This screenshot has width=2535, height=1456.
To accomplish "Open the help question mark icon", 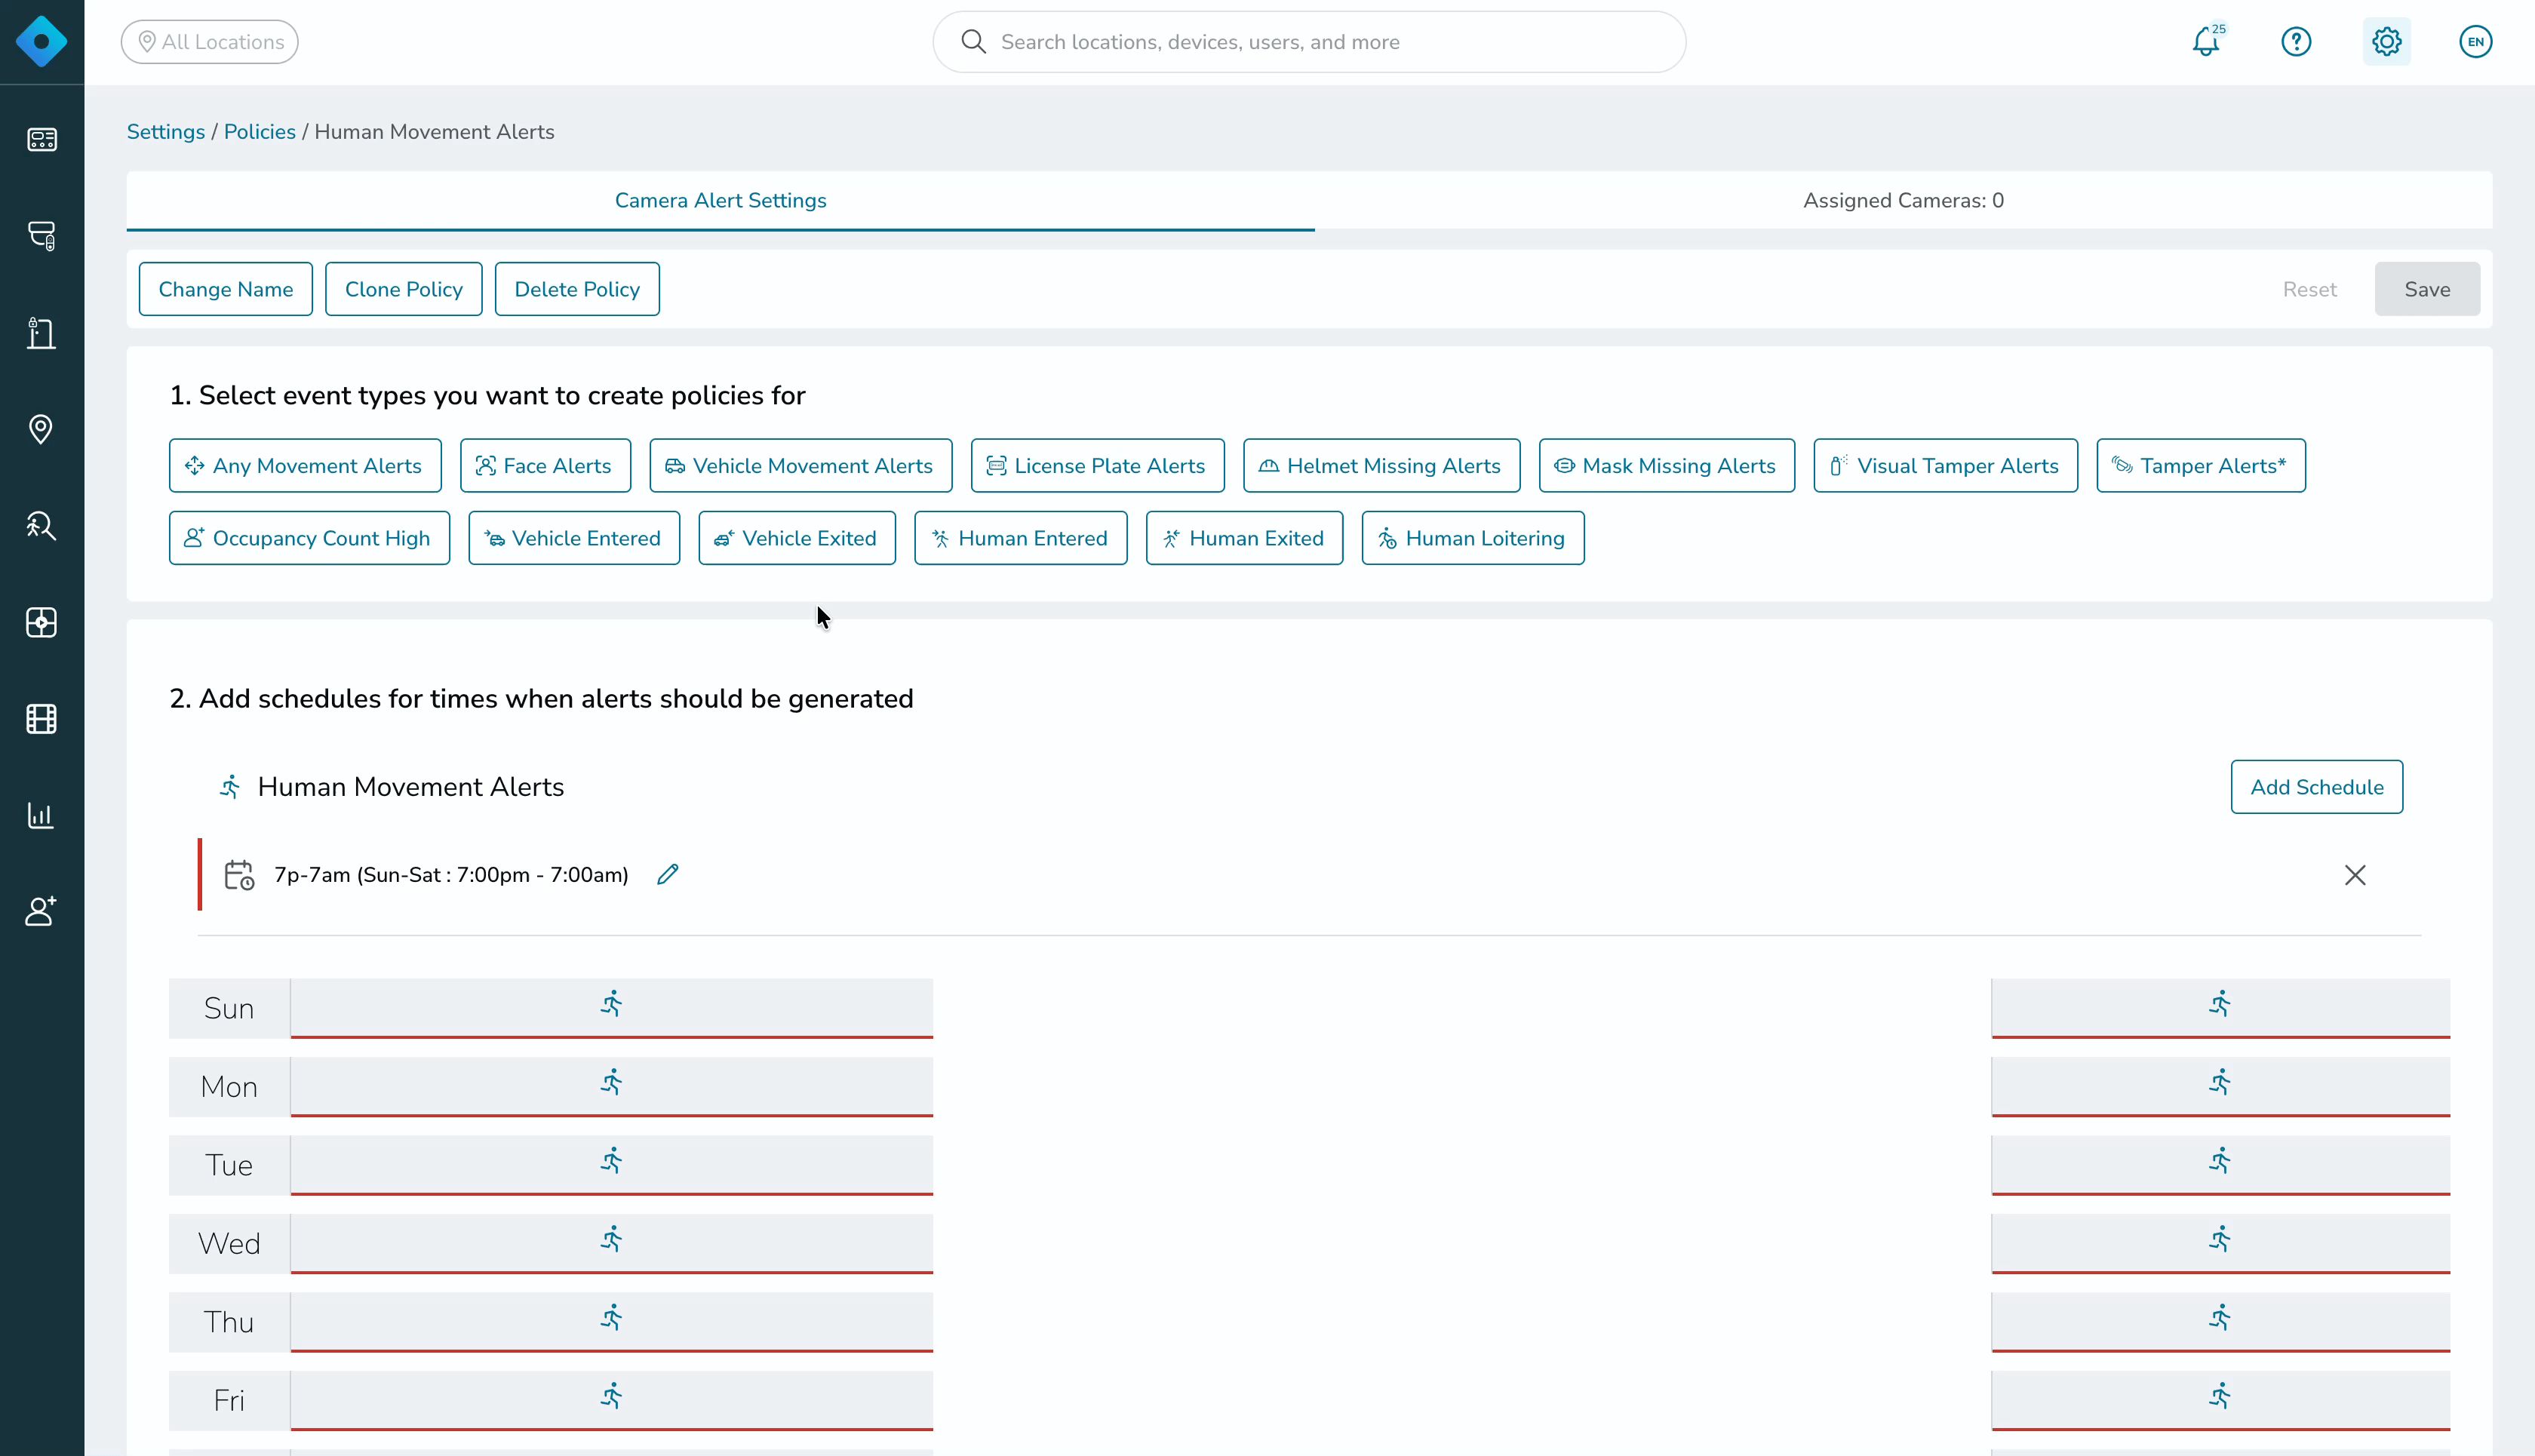I will [x=2296, y=42].
